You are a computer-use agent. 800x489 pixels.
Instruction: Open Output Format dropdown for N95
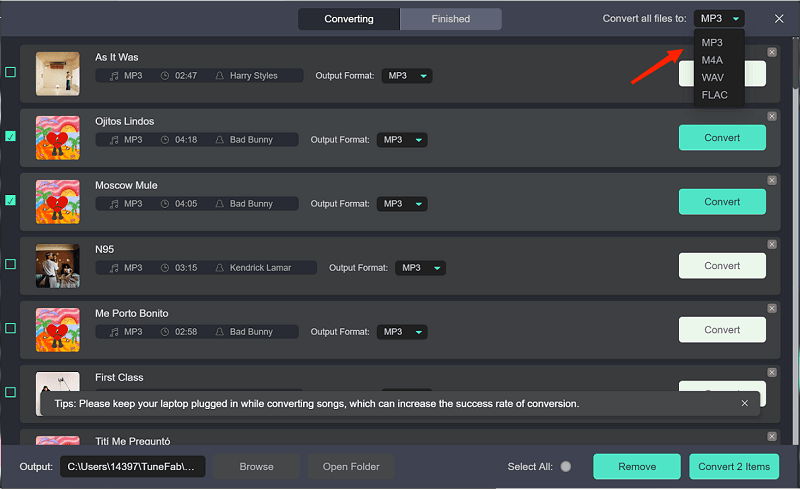click(420, 268)
